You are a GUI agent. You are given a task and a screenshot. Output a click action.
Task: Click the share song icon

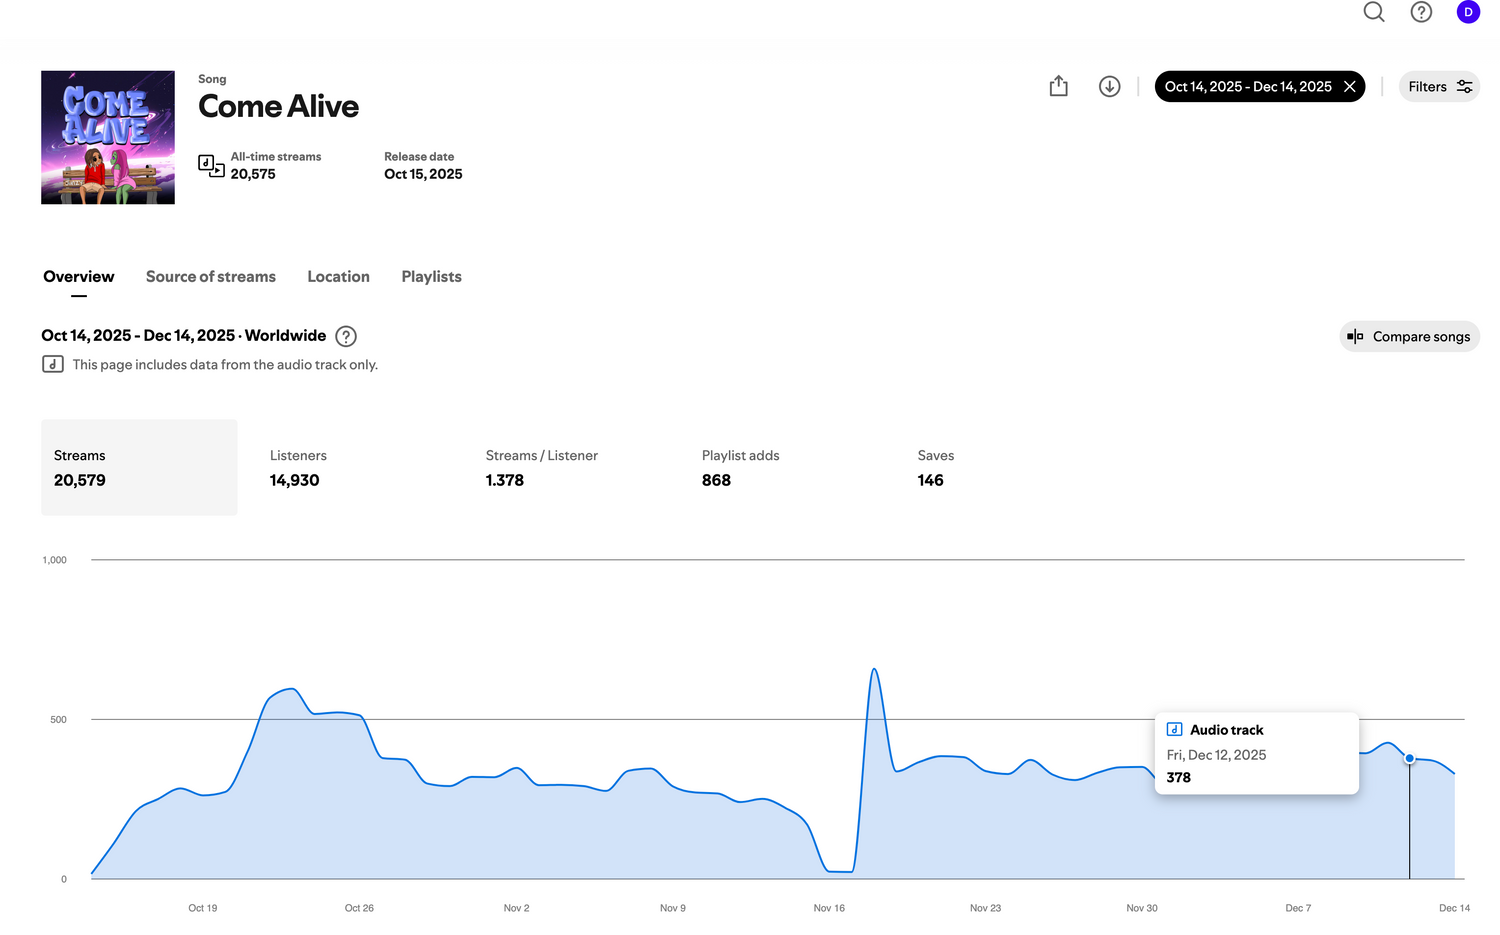click(1059, 87)
